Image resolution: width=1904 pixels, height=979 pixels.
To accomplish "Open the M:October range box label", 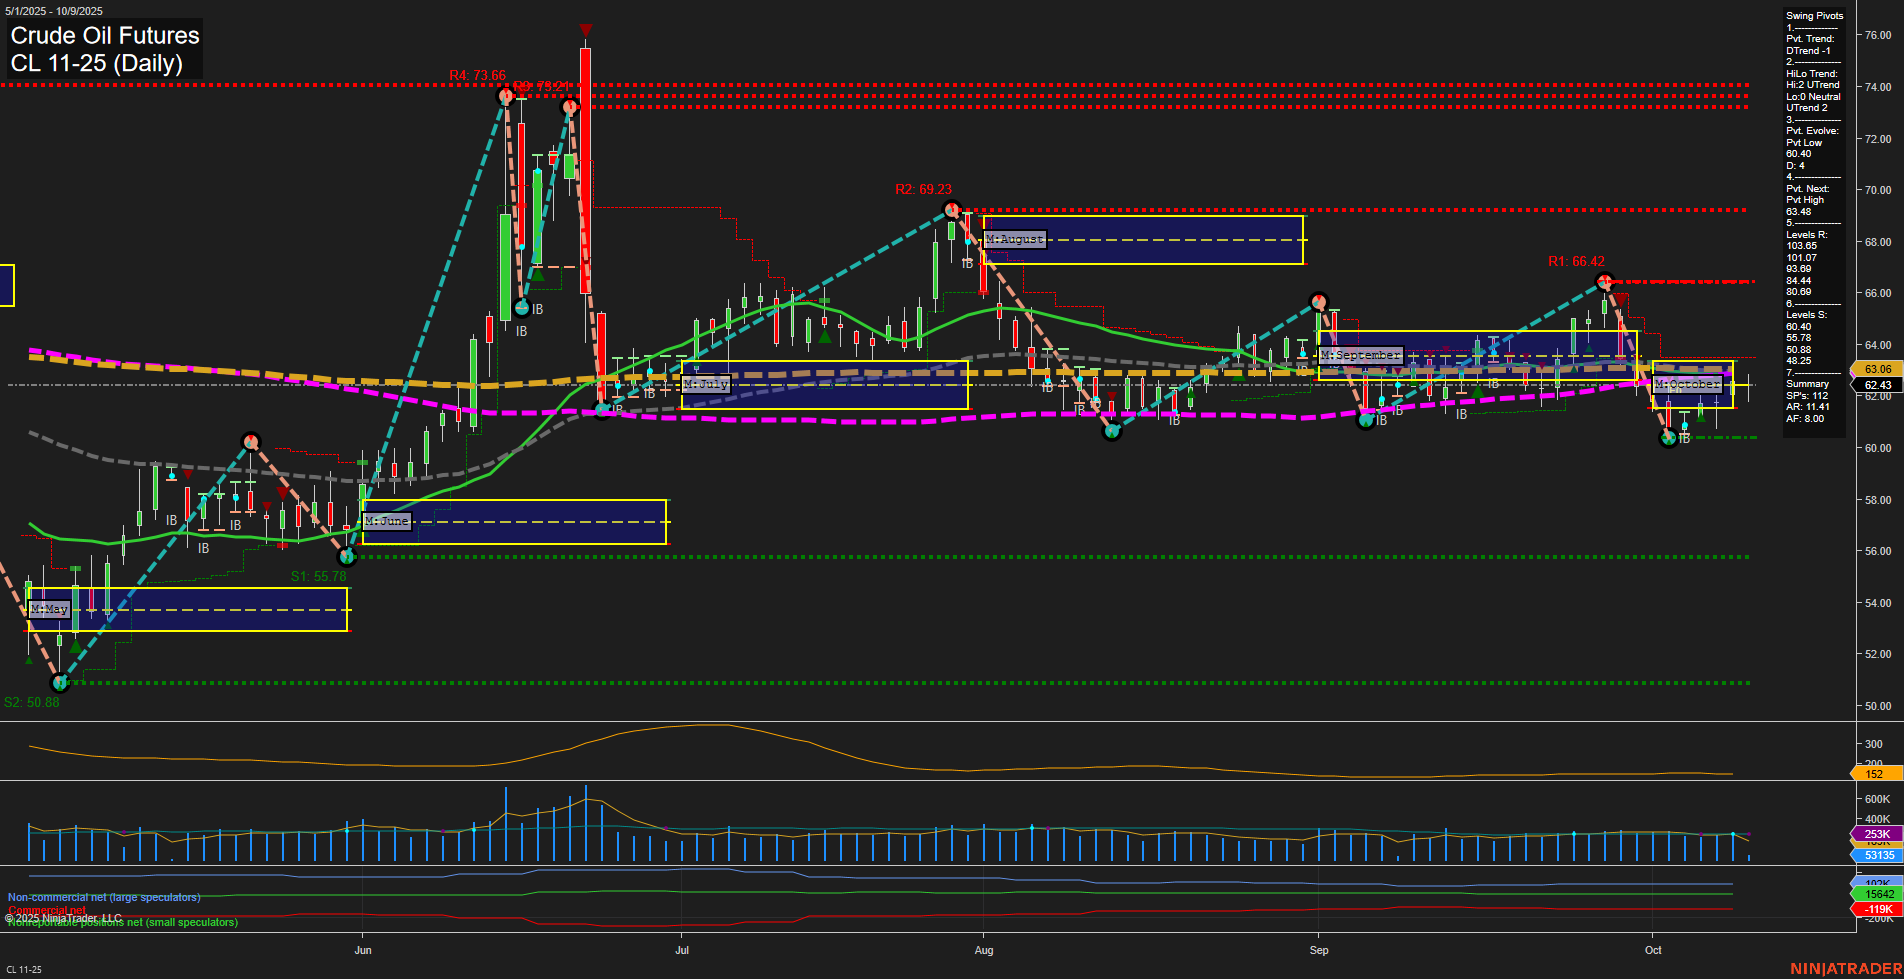I will (1688, 384).
